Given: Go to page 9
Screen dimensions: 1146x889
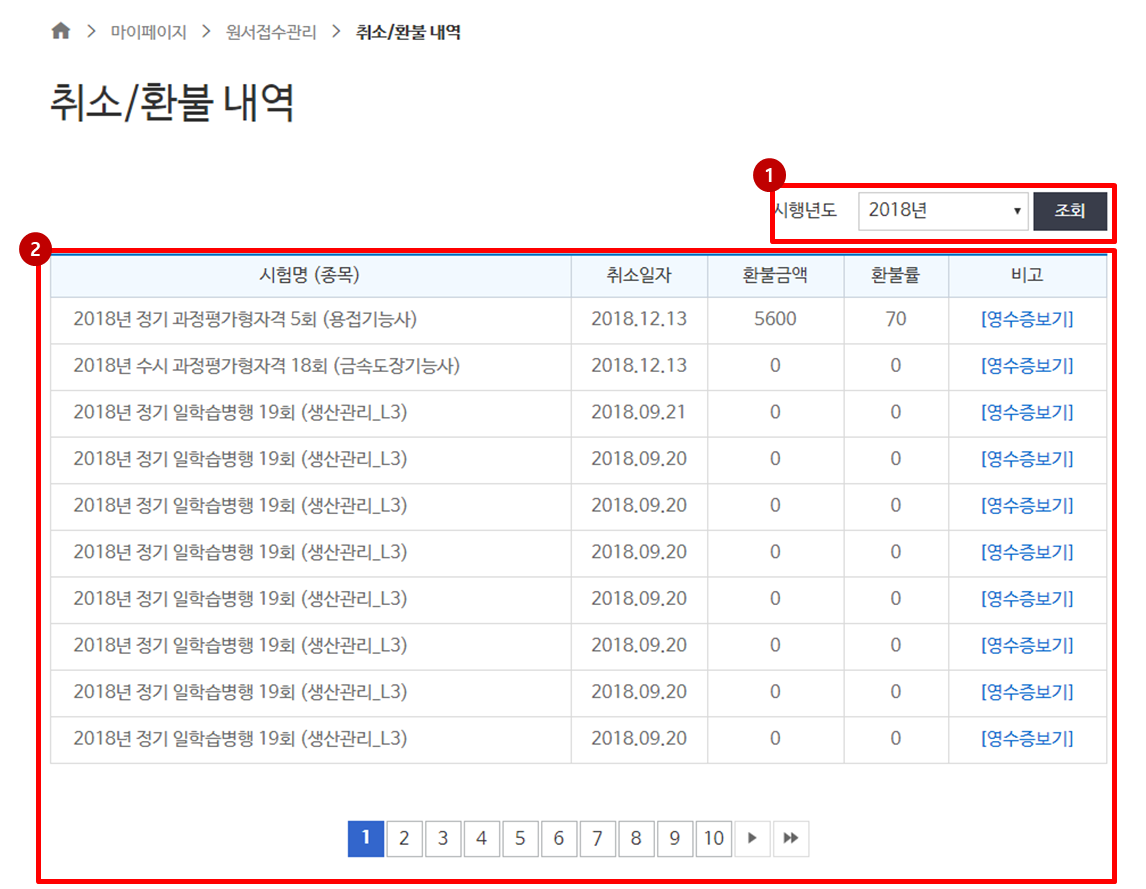Looking at the screenshot, I should point(675,838).
